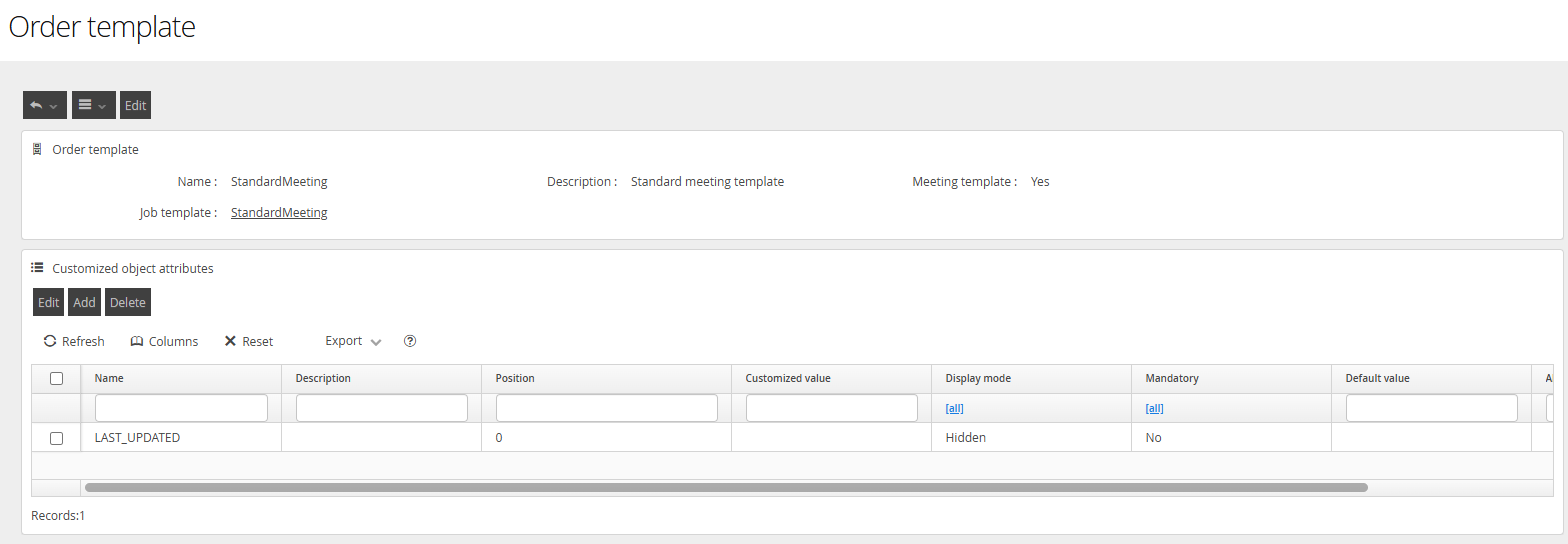The height and width of the screenshot is (544, 1568).
Task: Click the Refresh icon in grid toolbar
Action: coord(50,341)
